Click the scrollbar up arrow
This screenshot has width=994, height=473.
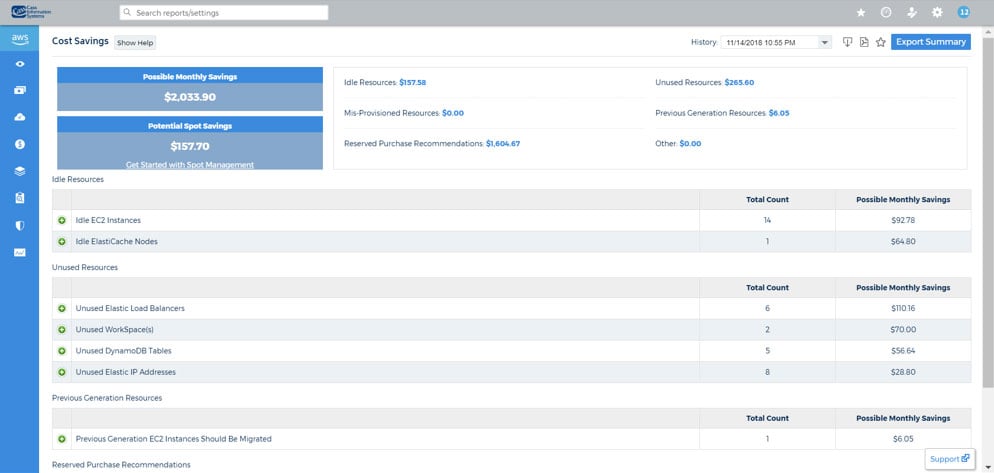pyautogui.click(x=988, y=30)
